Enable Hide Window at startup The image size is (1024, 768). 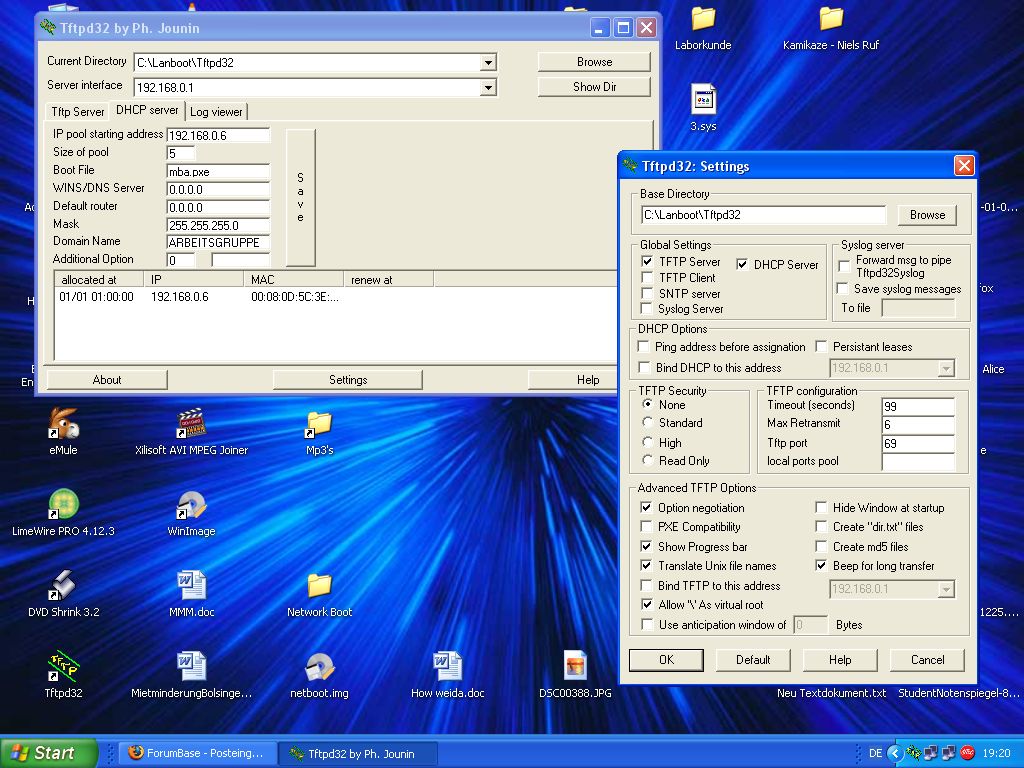tap(822, 507)
